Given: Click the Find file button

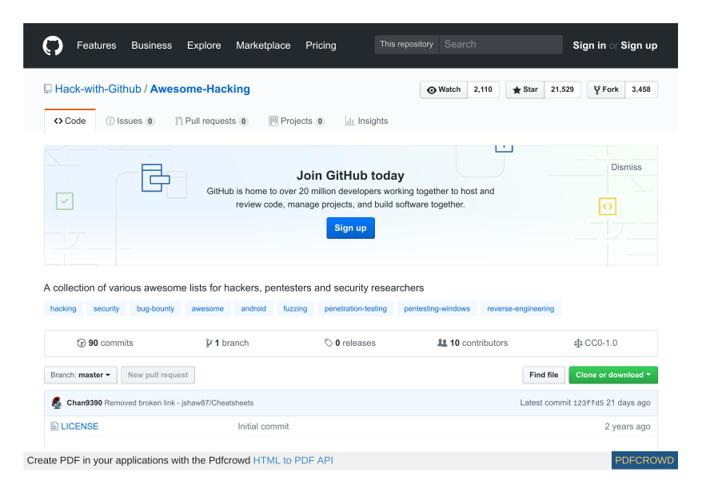Looking at the screenshot, I should coord(543,375).
